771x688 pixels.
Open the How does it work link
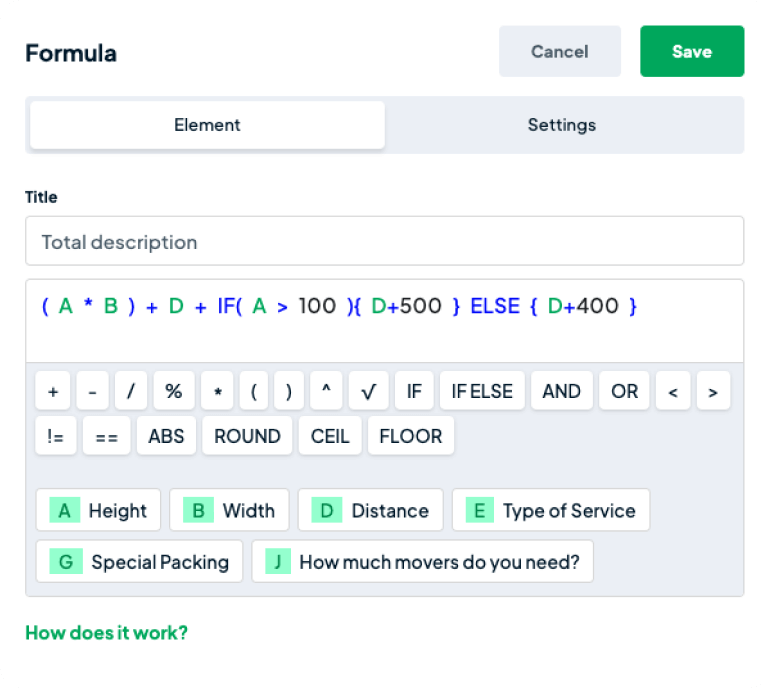pyautogui.click(x=106, y=632)
